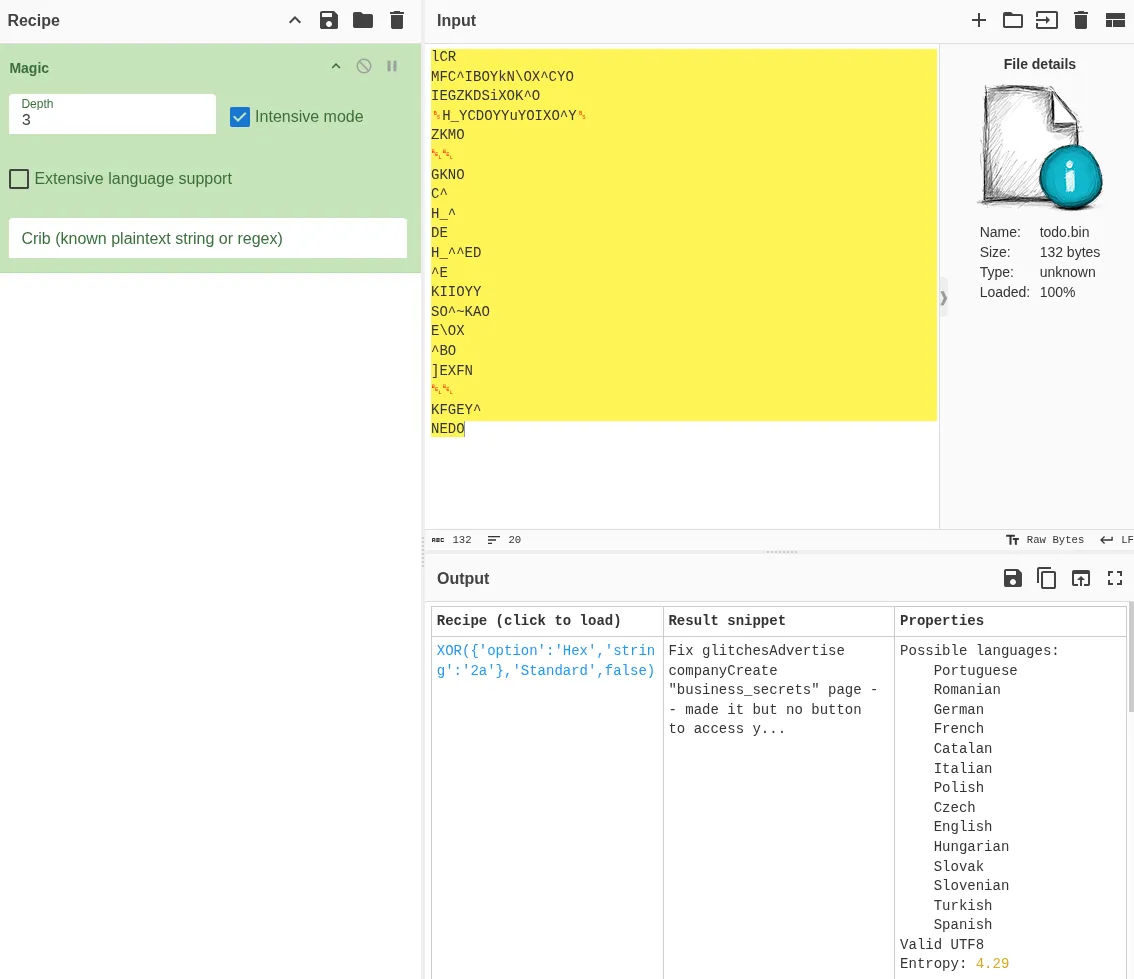Switch output view to Raw Bytes
The width and height of the screenshot is (1134, 979).
pyautogui.click(x=1044, y=540)
